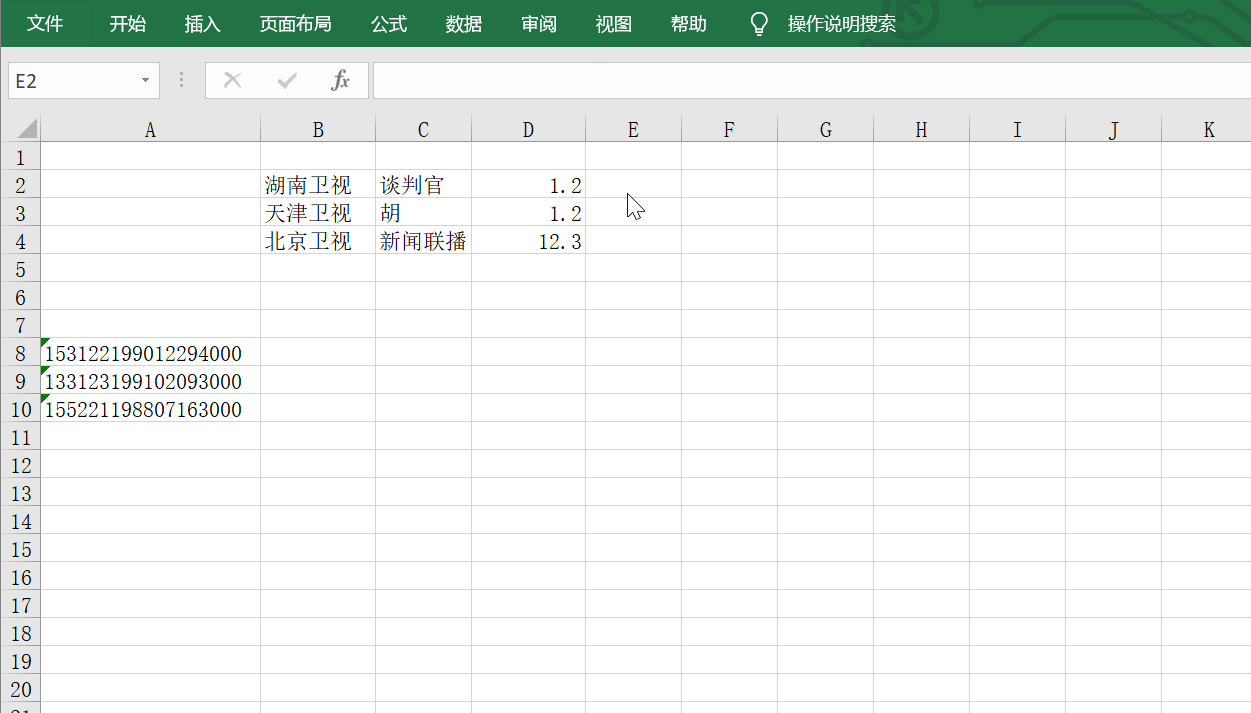Image resolution: width=1251 pixels, height=713 pixels.
Task: Select row 20 header
Action: [x=20, y=689]
